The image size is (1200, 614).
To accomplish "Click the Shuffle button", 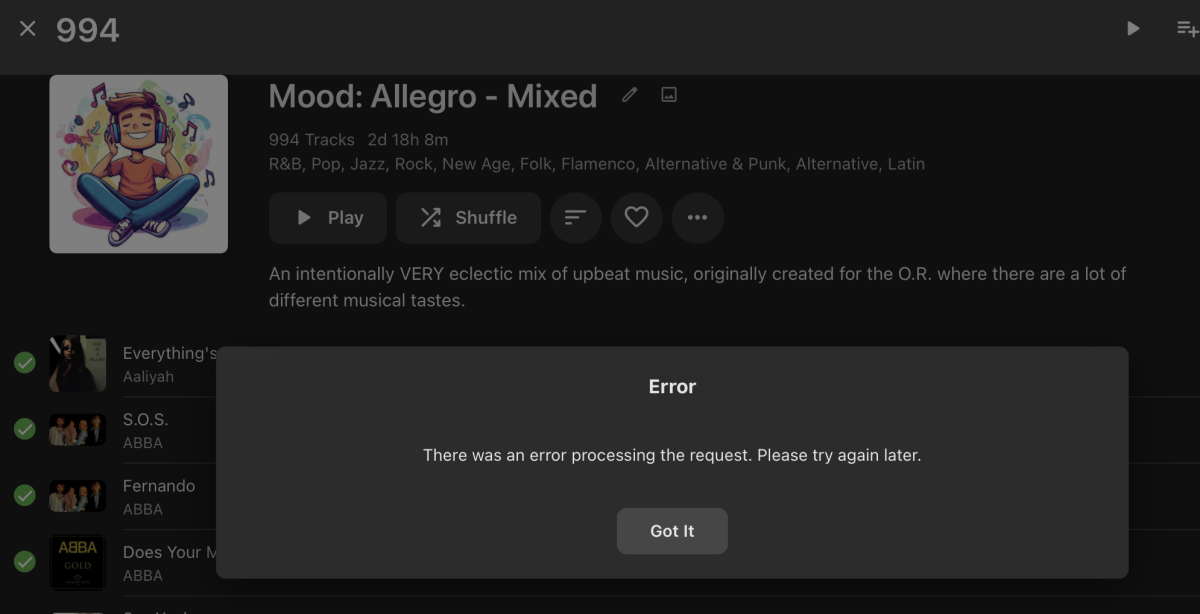I will tap(468, 217).
